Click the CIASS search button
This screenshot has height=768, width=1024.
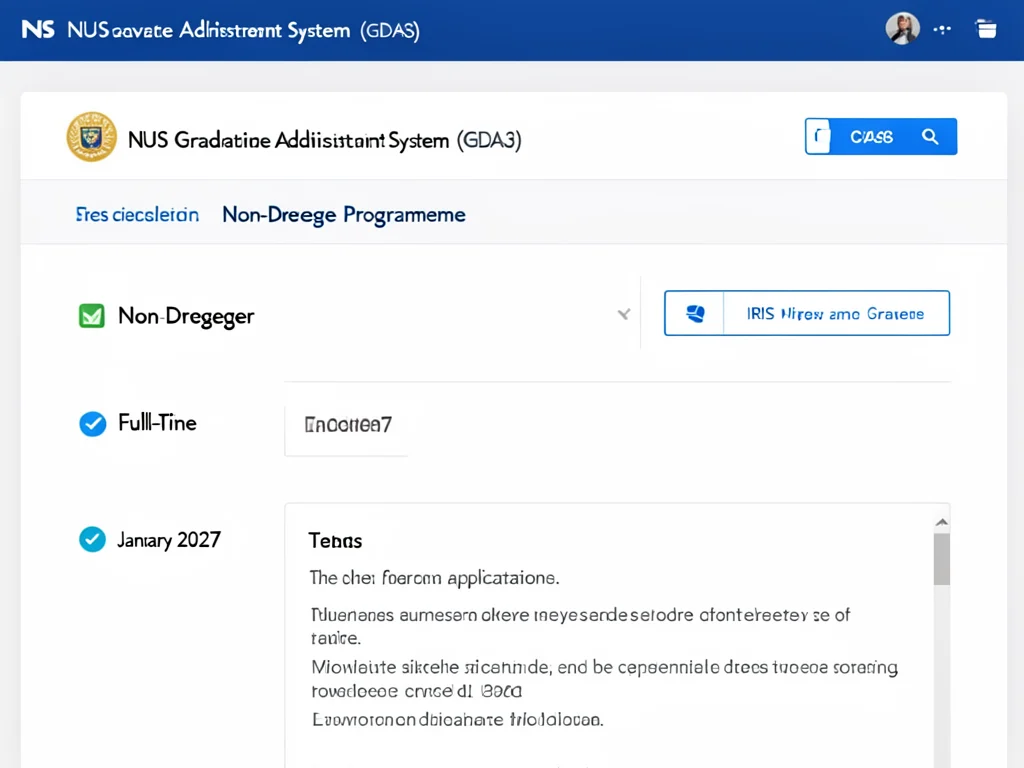point(881,136)
